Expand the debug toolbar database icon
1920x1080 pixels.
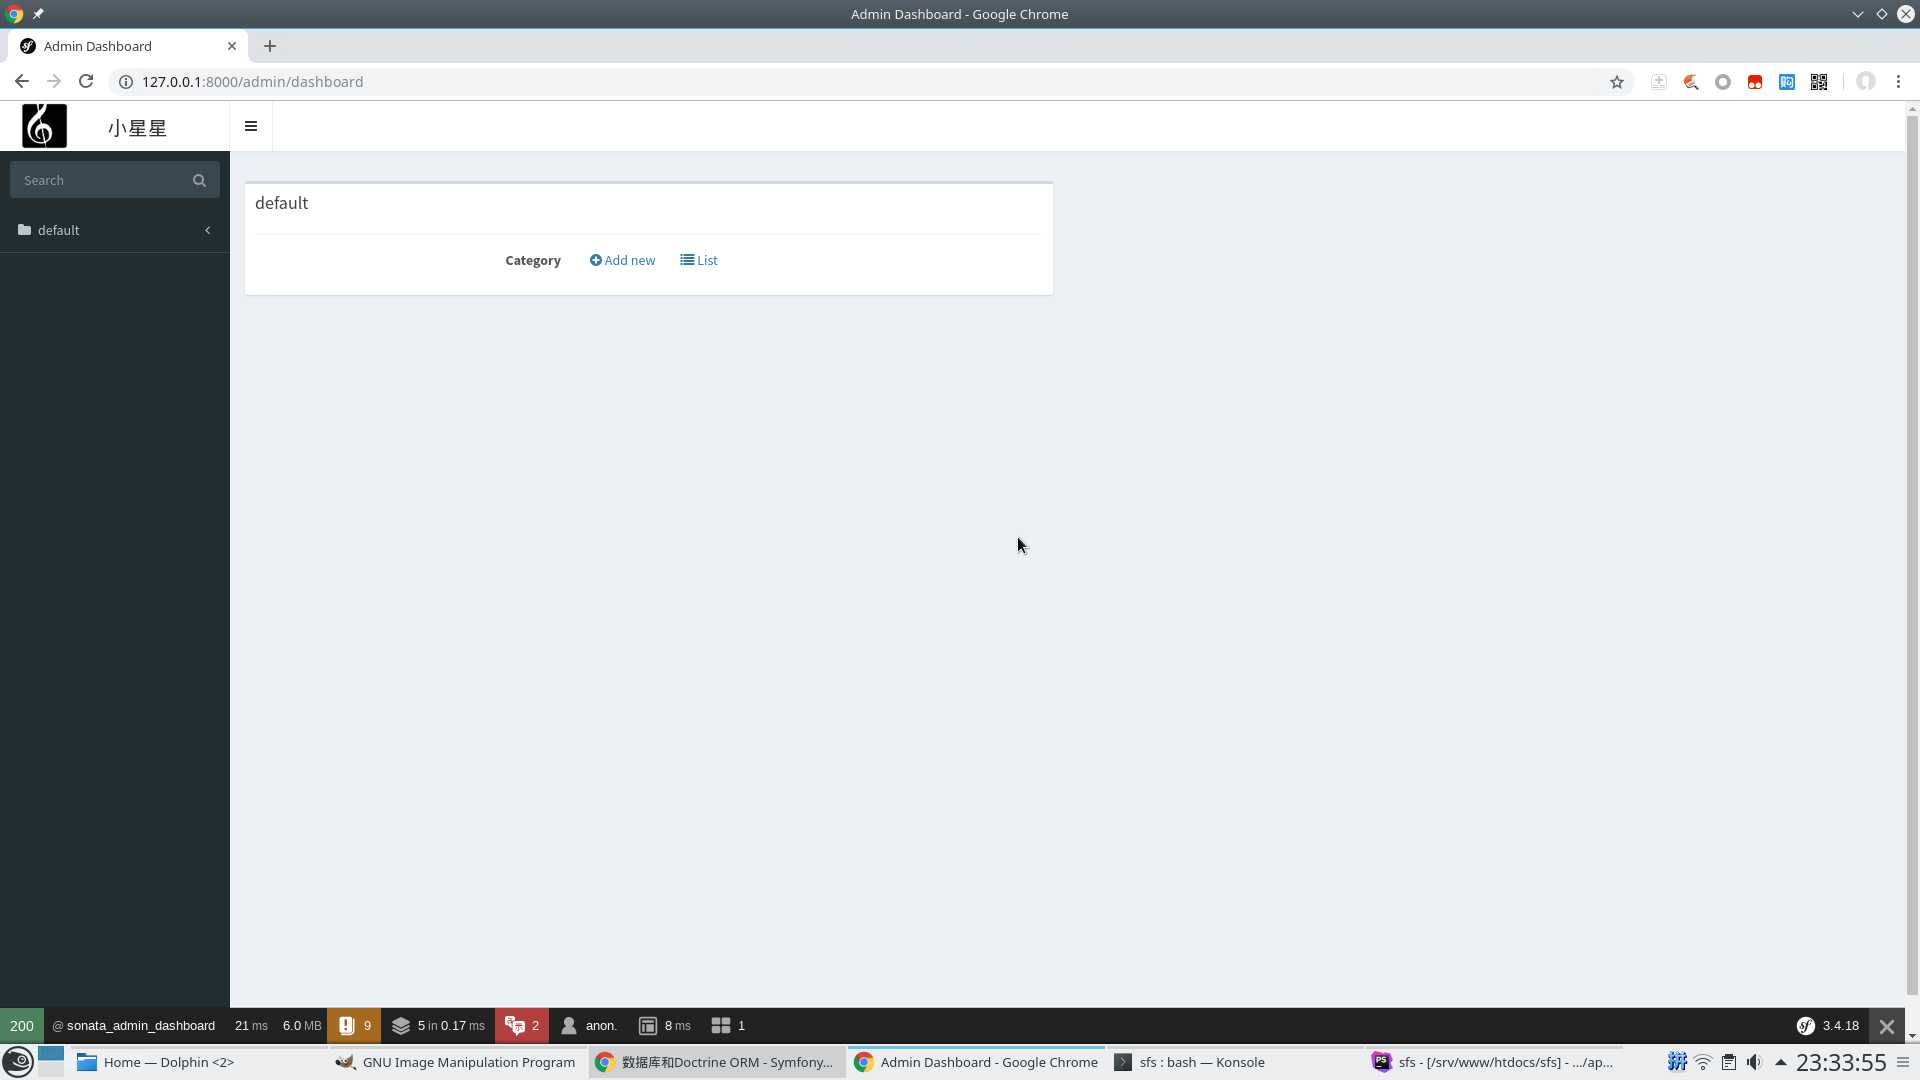click(401, 1025)
